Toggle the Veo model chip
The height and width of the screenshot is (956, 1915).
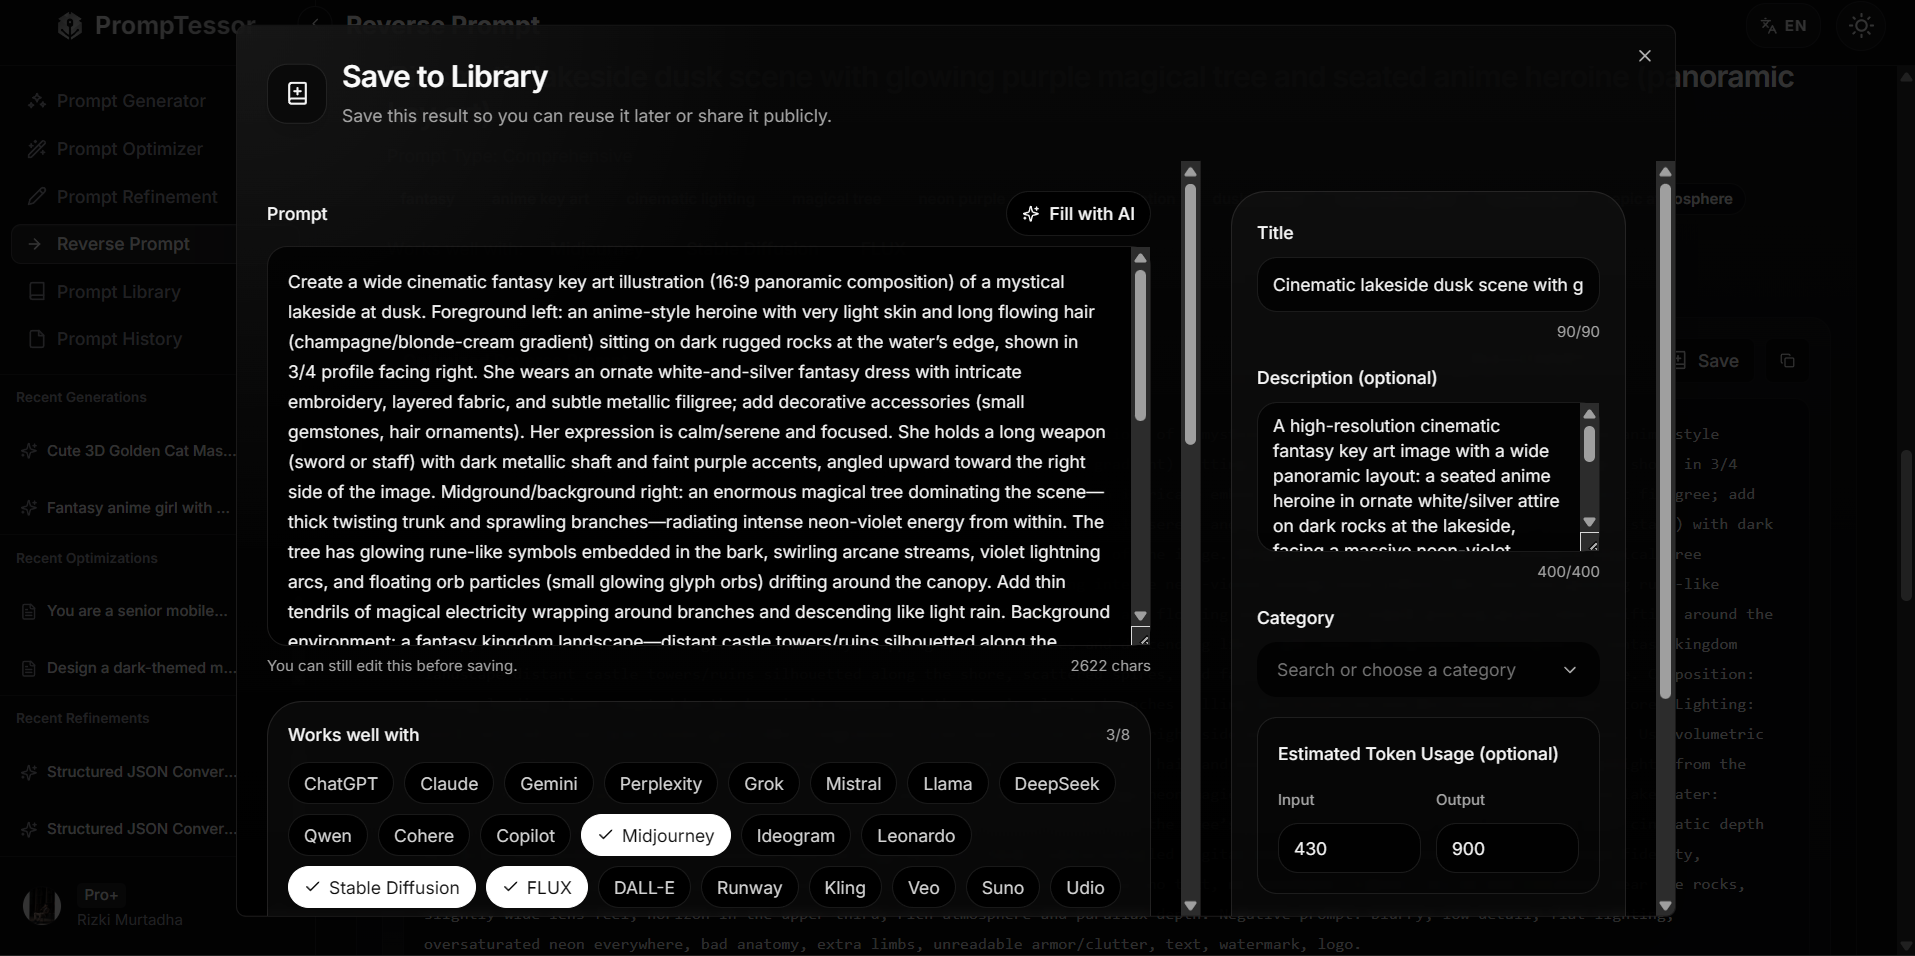point(924,888)
